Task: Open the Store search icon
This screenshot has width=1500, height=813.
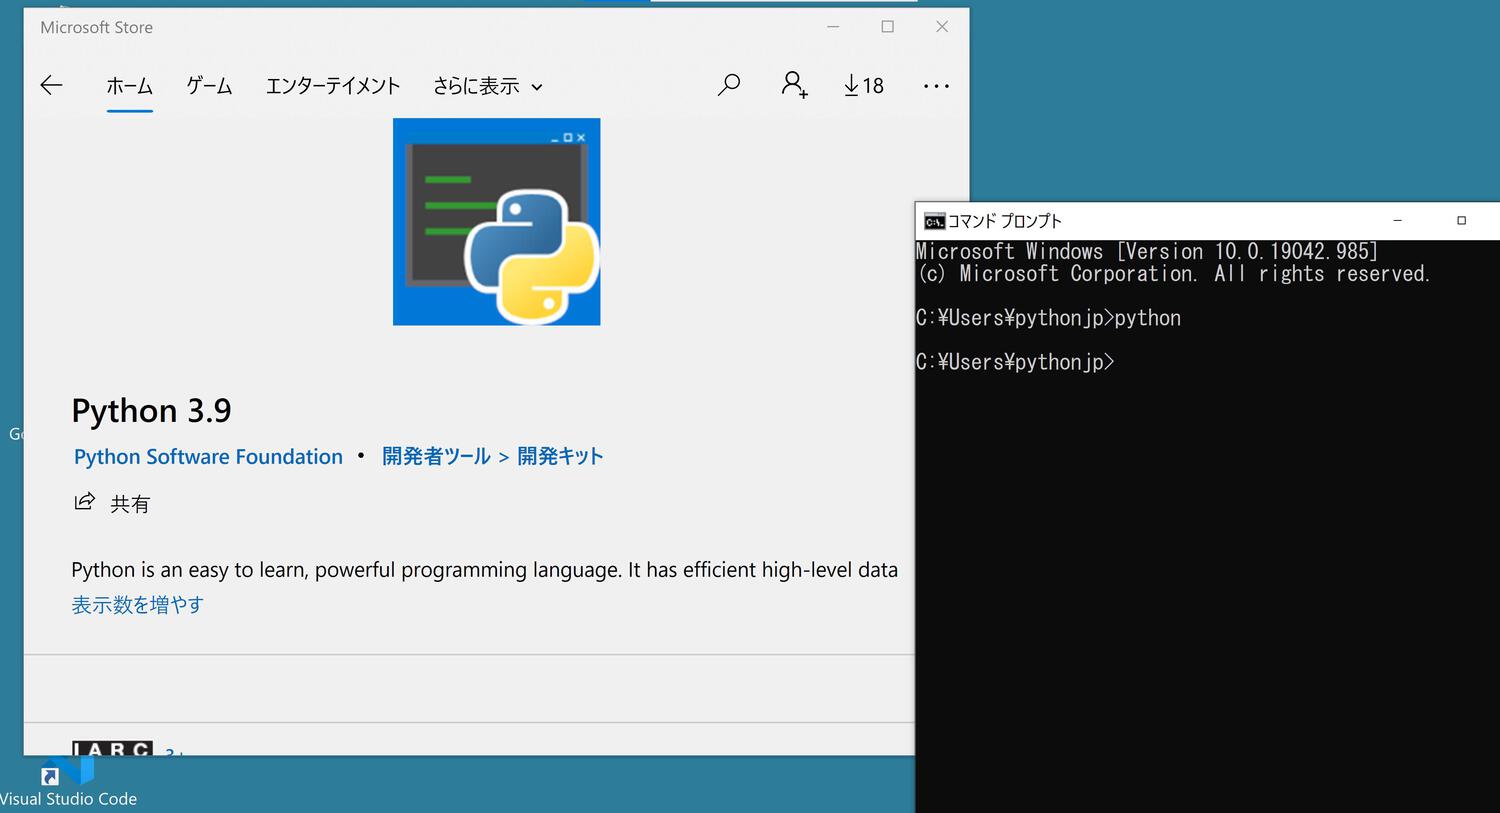Action: pyautogui.click(x=729, y=85)
